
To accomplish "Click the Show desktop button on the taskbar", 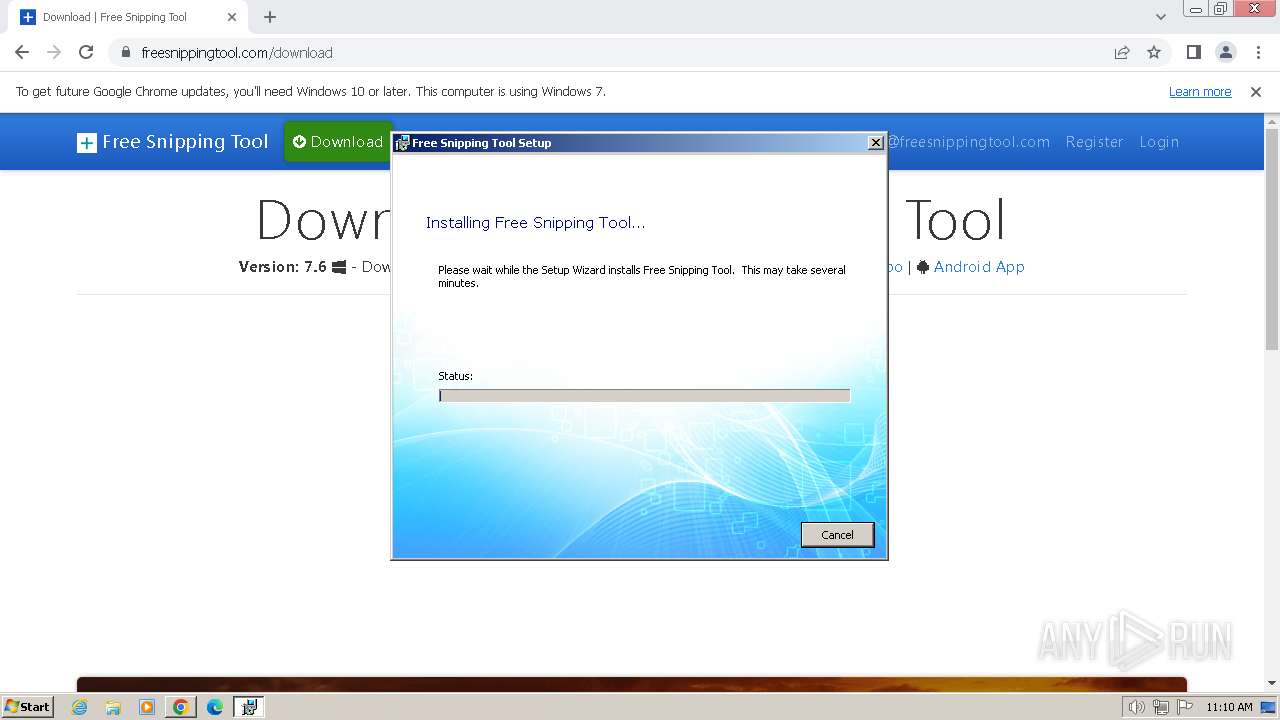I will pyautogui.click(x=1268, y=707).
